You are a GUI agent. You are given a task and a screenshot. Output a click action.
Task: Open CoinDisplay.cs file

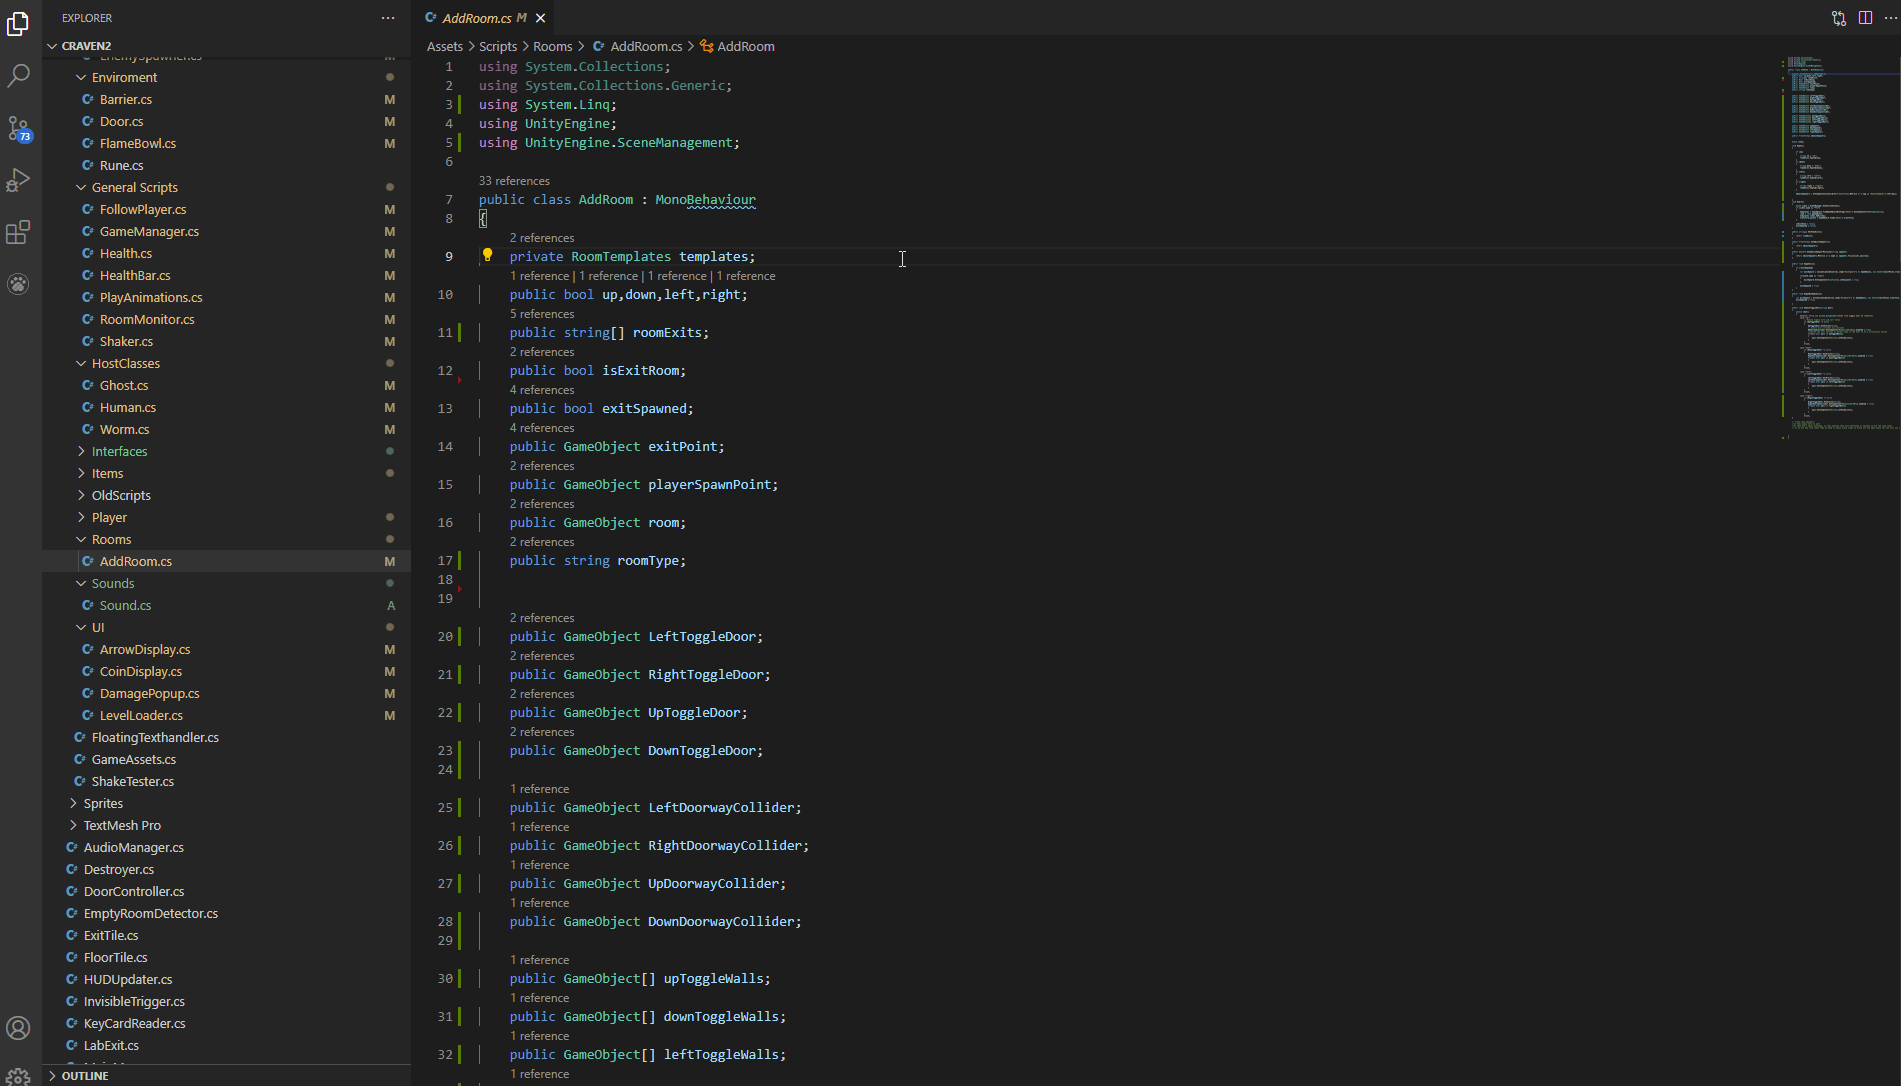226,671
